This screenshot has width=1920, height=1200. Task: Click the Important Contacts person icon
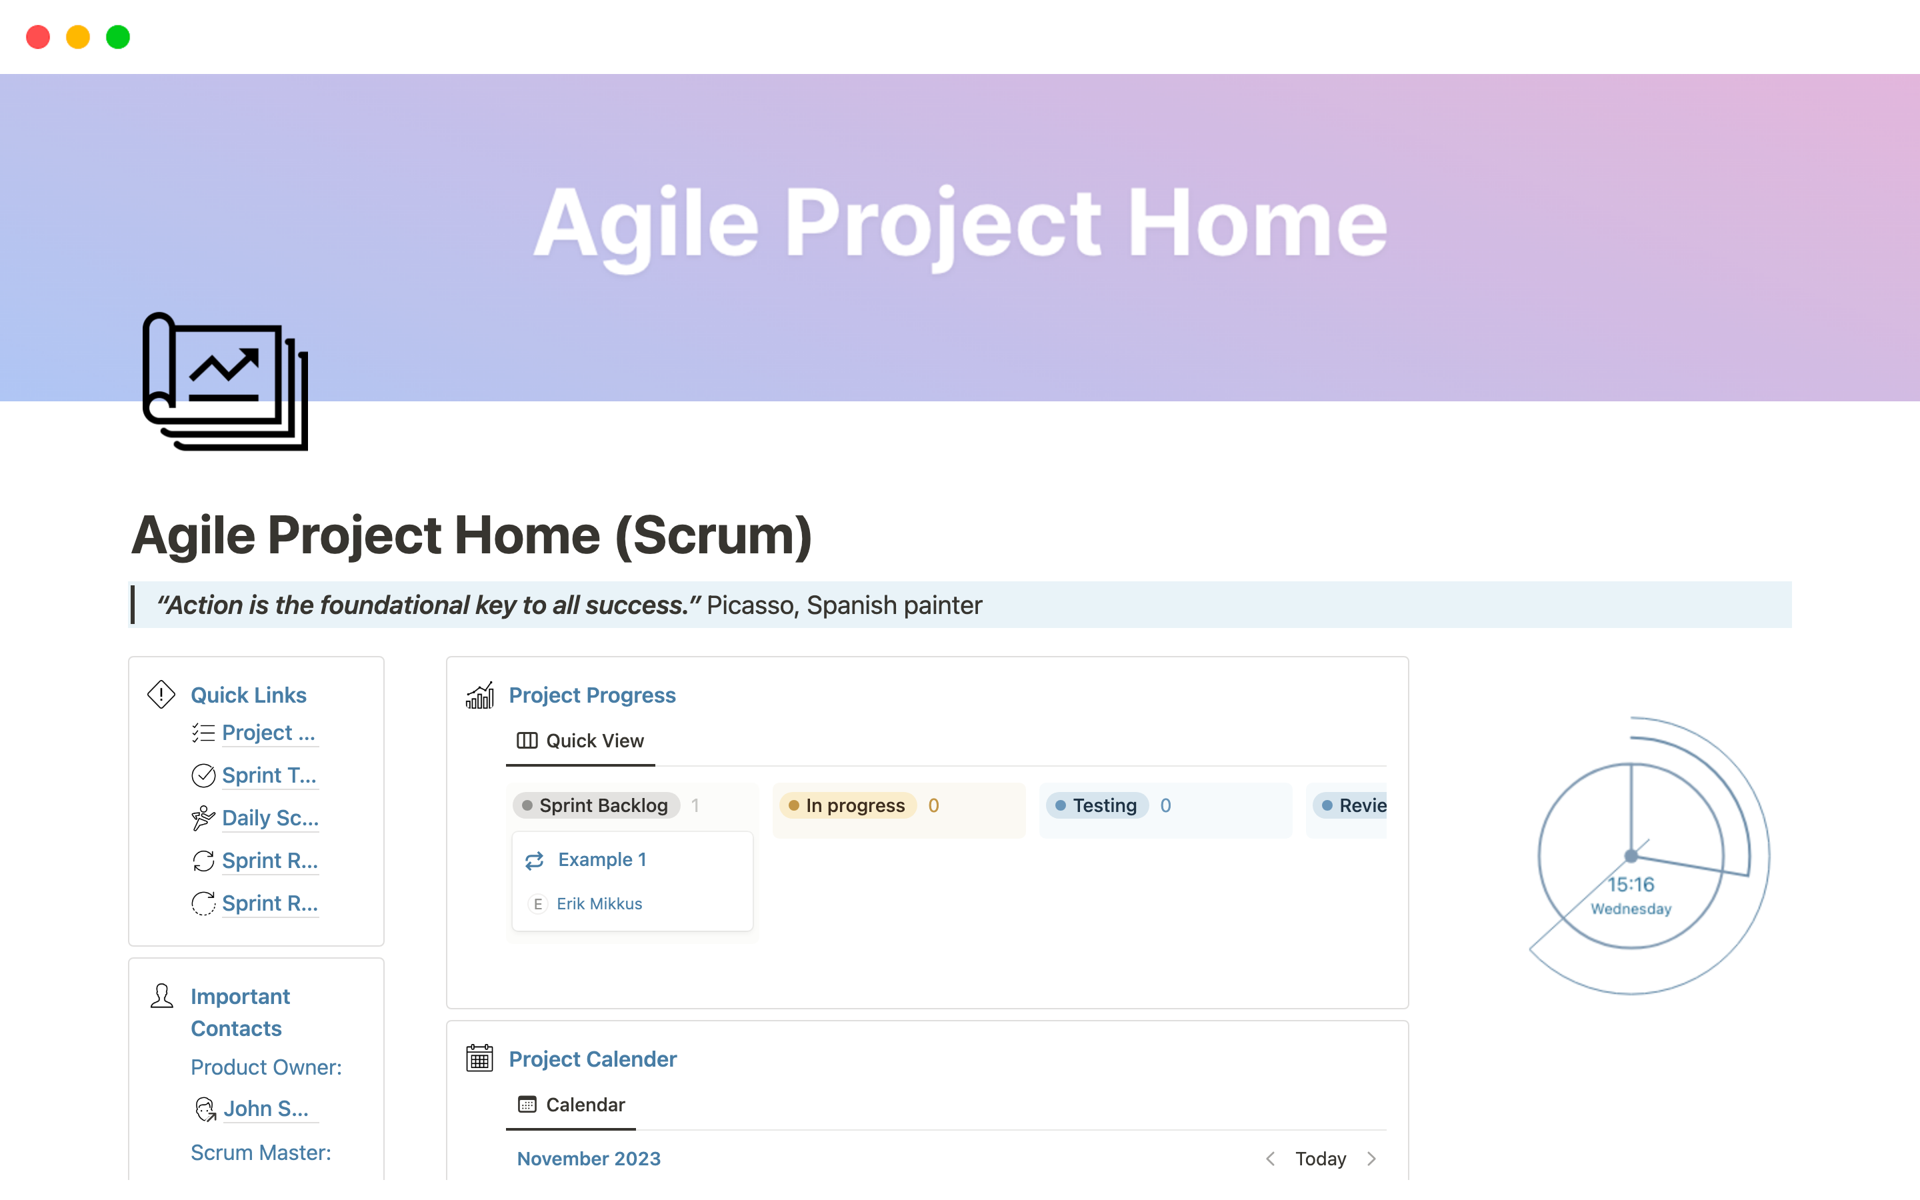(x=160, y=994)
